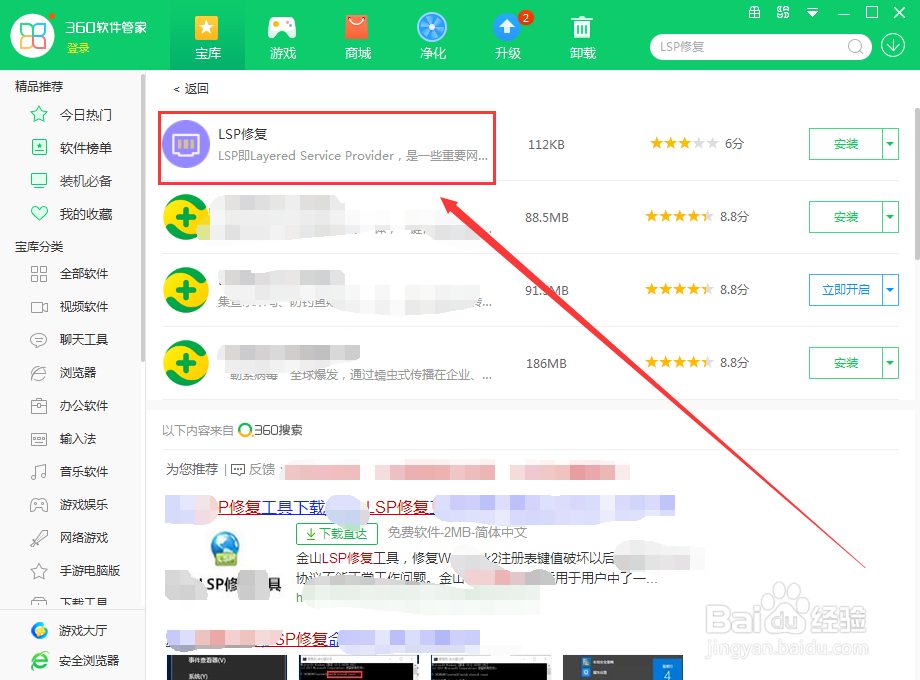Viewport: 920px width, 680px height.
Task: Click the 游戏娱乐 gamepad icon
Action: click(x=39, y=505)
